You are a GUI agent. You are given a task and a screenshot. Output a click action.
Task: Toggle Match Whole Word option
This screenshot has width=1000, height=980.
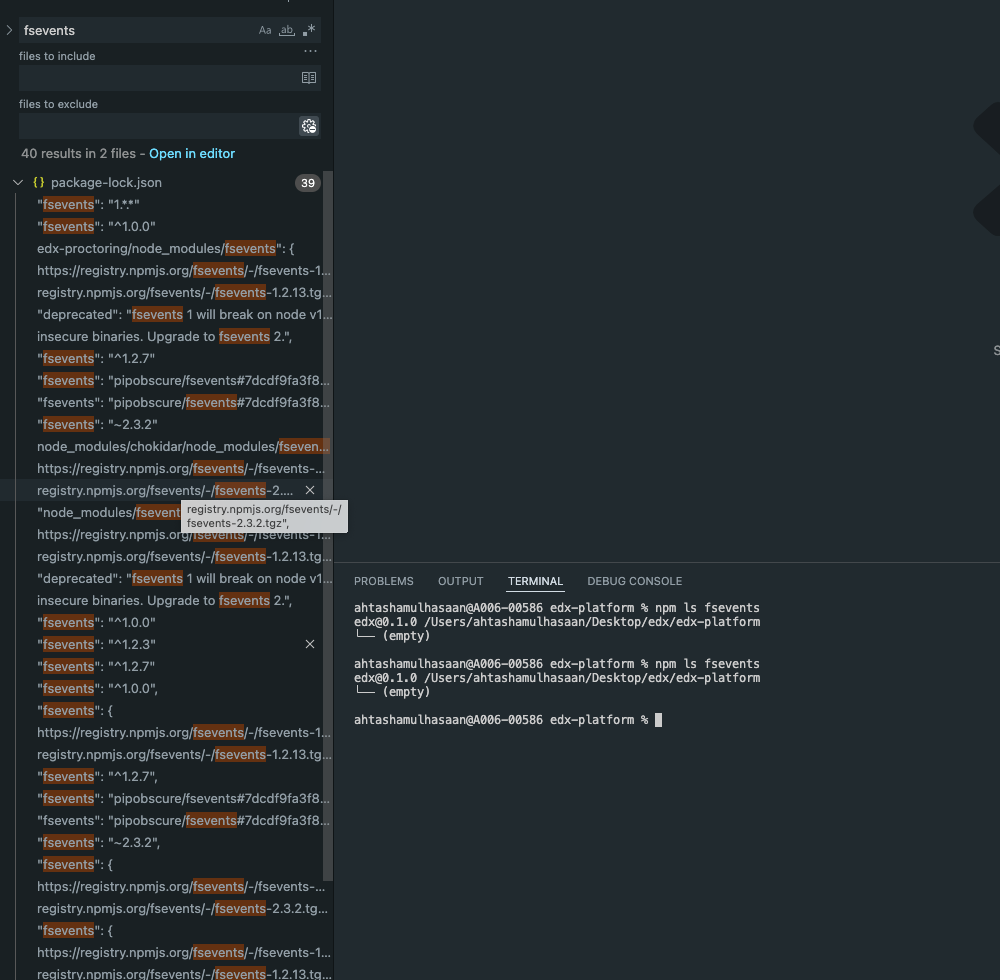coord(287,30)
